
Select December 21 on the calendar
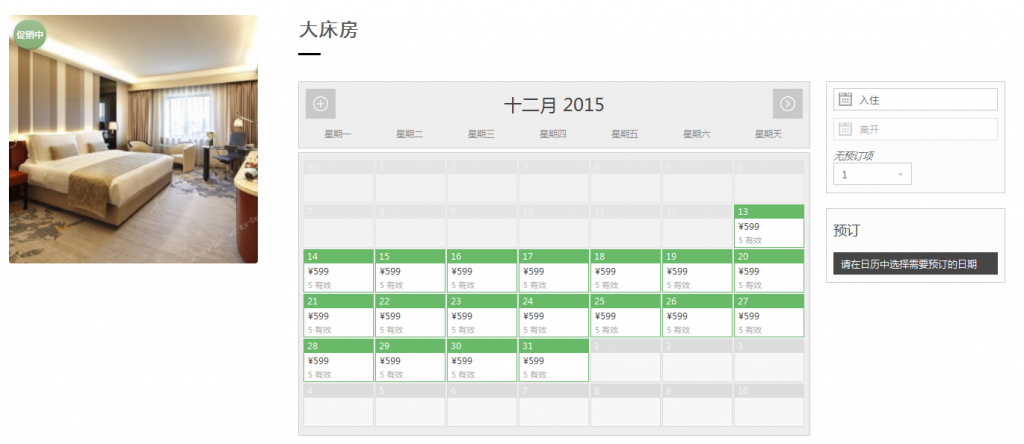338,316
